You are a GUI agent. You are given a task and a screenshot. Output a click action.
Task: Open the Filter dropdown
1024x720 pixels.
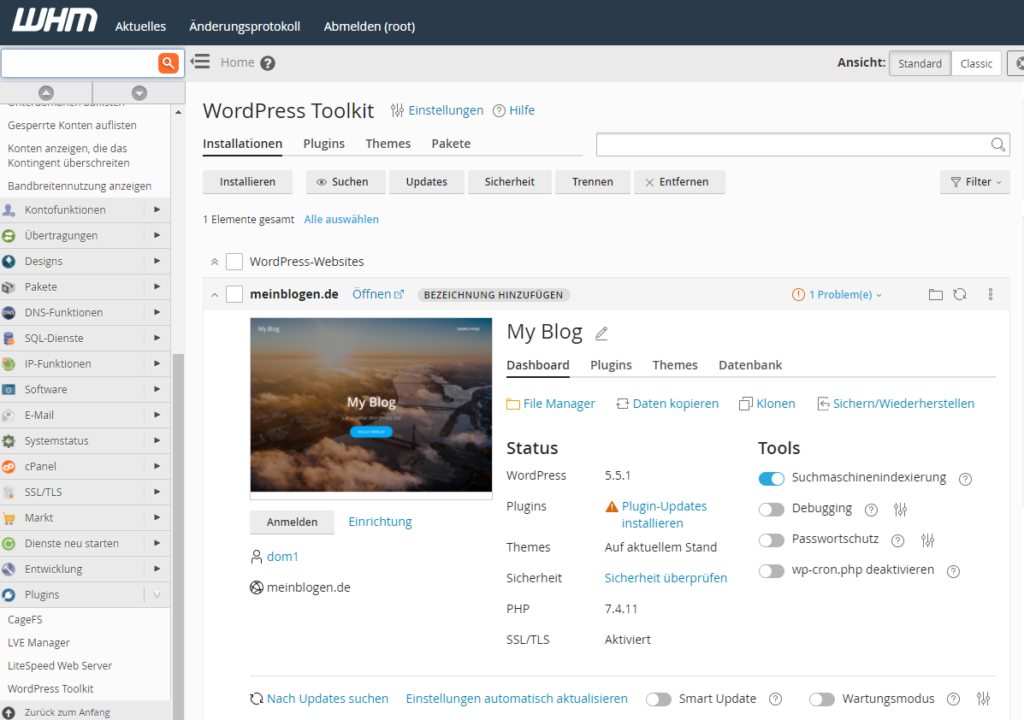pos(975,182)
